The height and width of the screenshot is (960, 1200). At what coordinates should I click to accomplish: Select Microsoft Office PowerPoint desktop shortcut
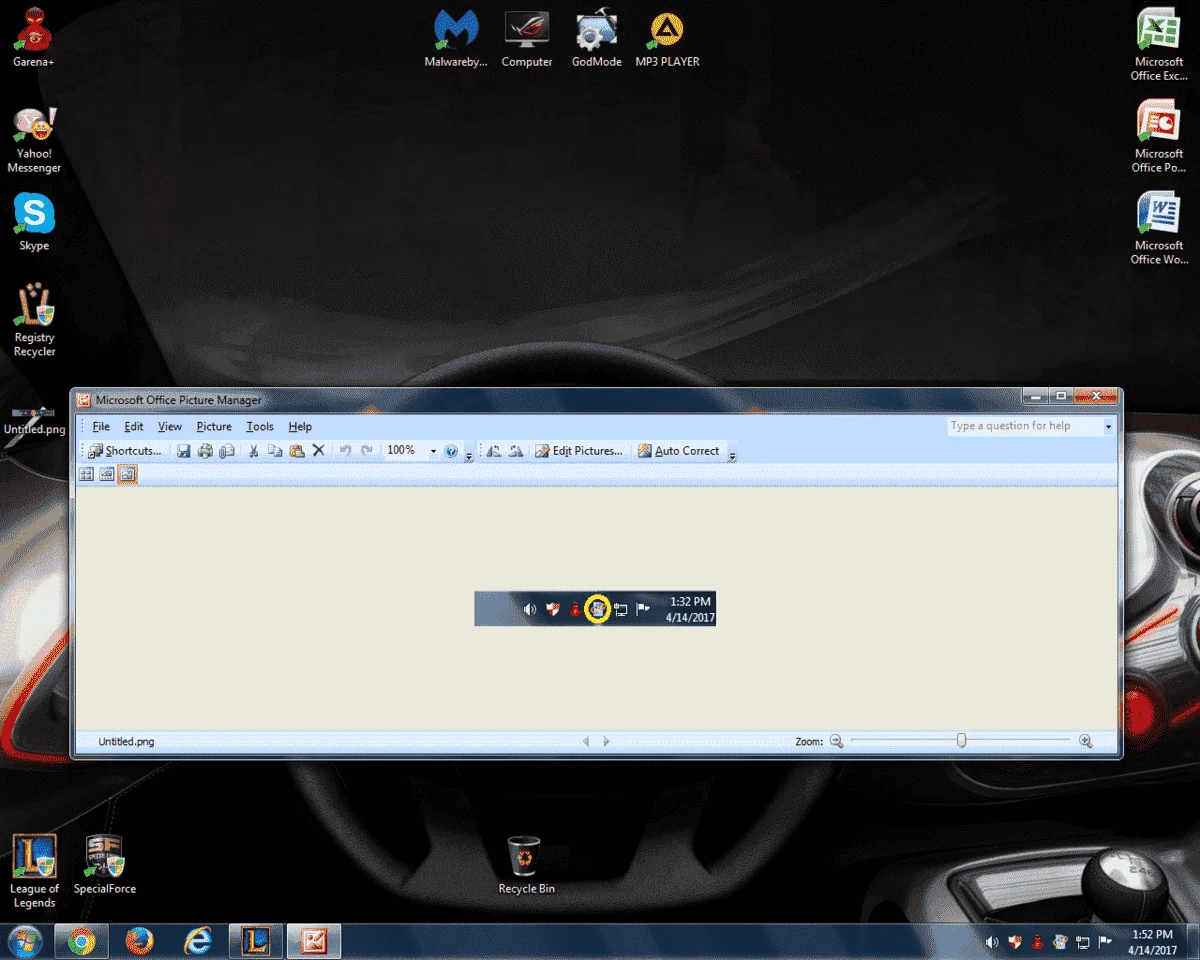pyautogui.click(x=1159, y=137)
